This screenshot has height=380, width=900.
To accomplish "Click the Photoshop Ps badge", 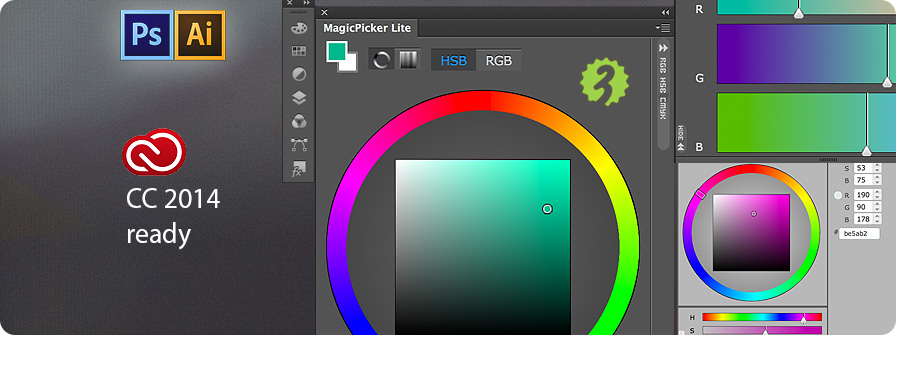I will tap(147, 35).
